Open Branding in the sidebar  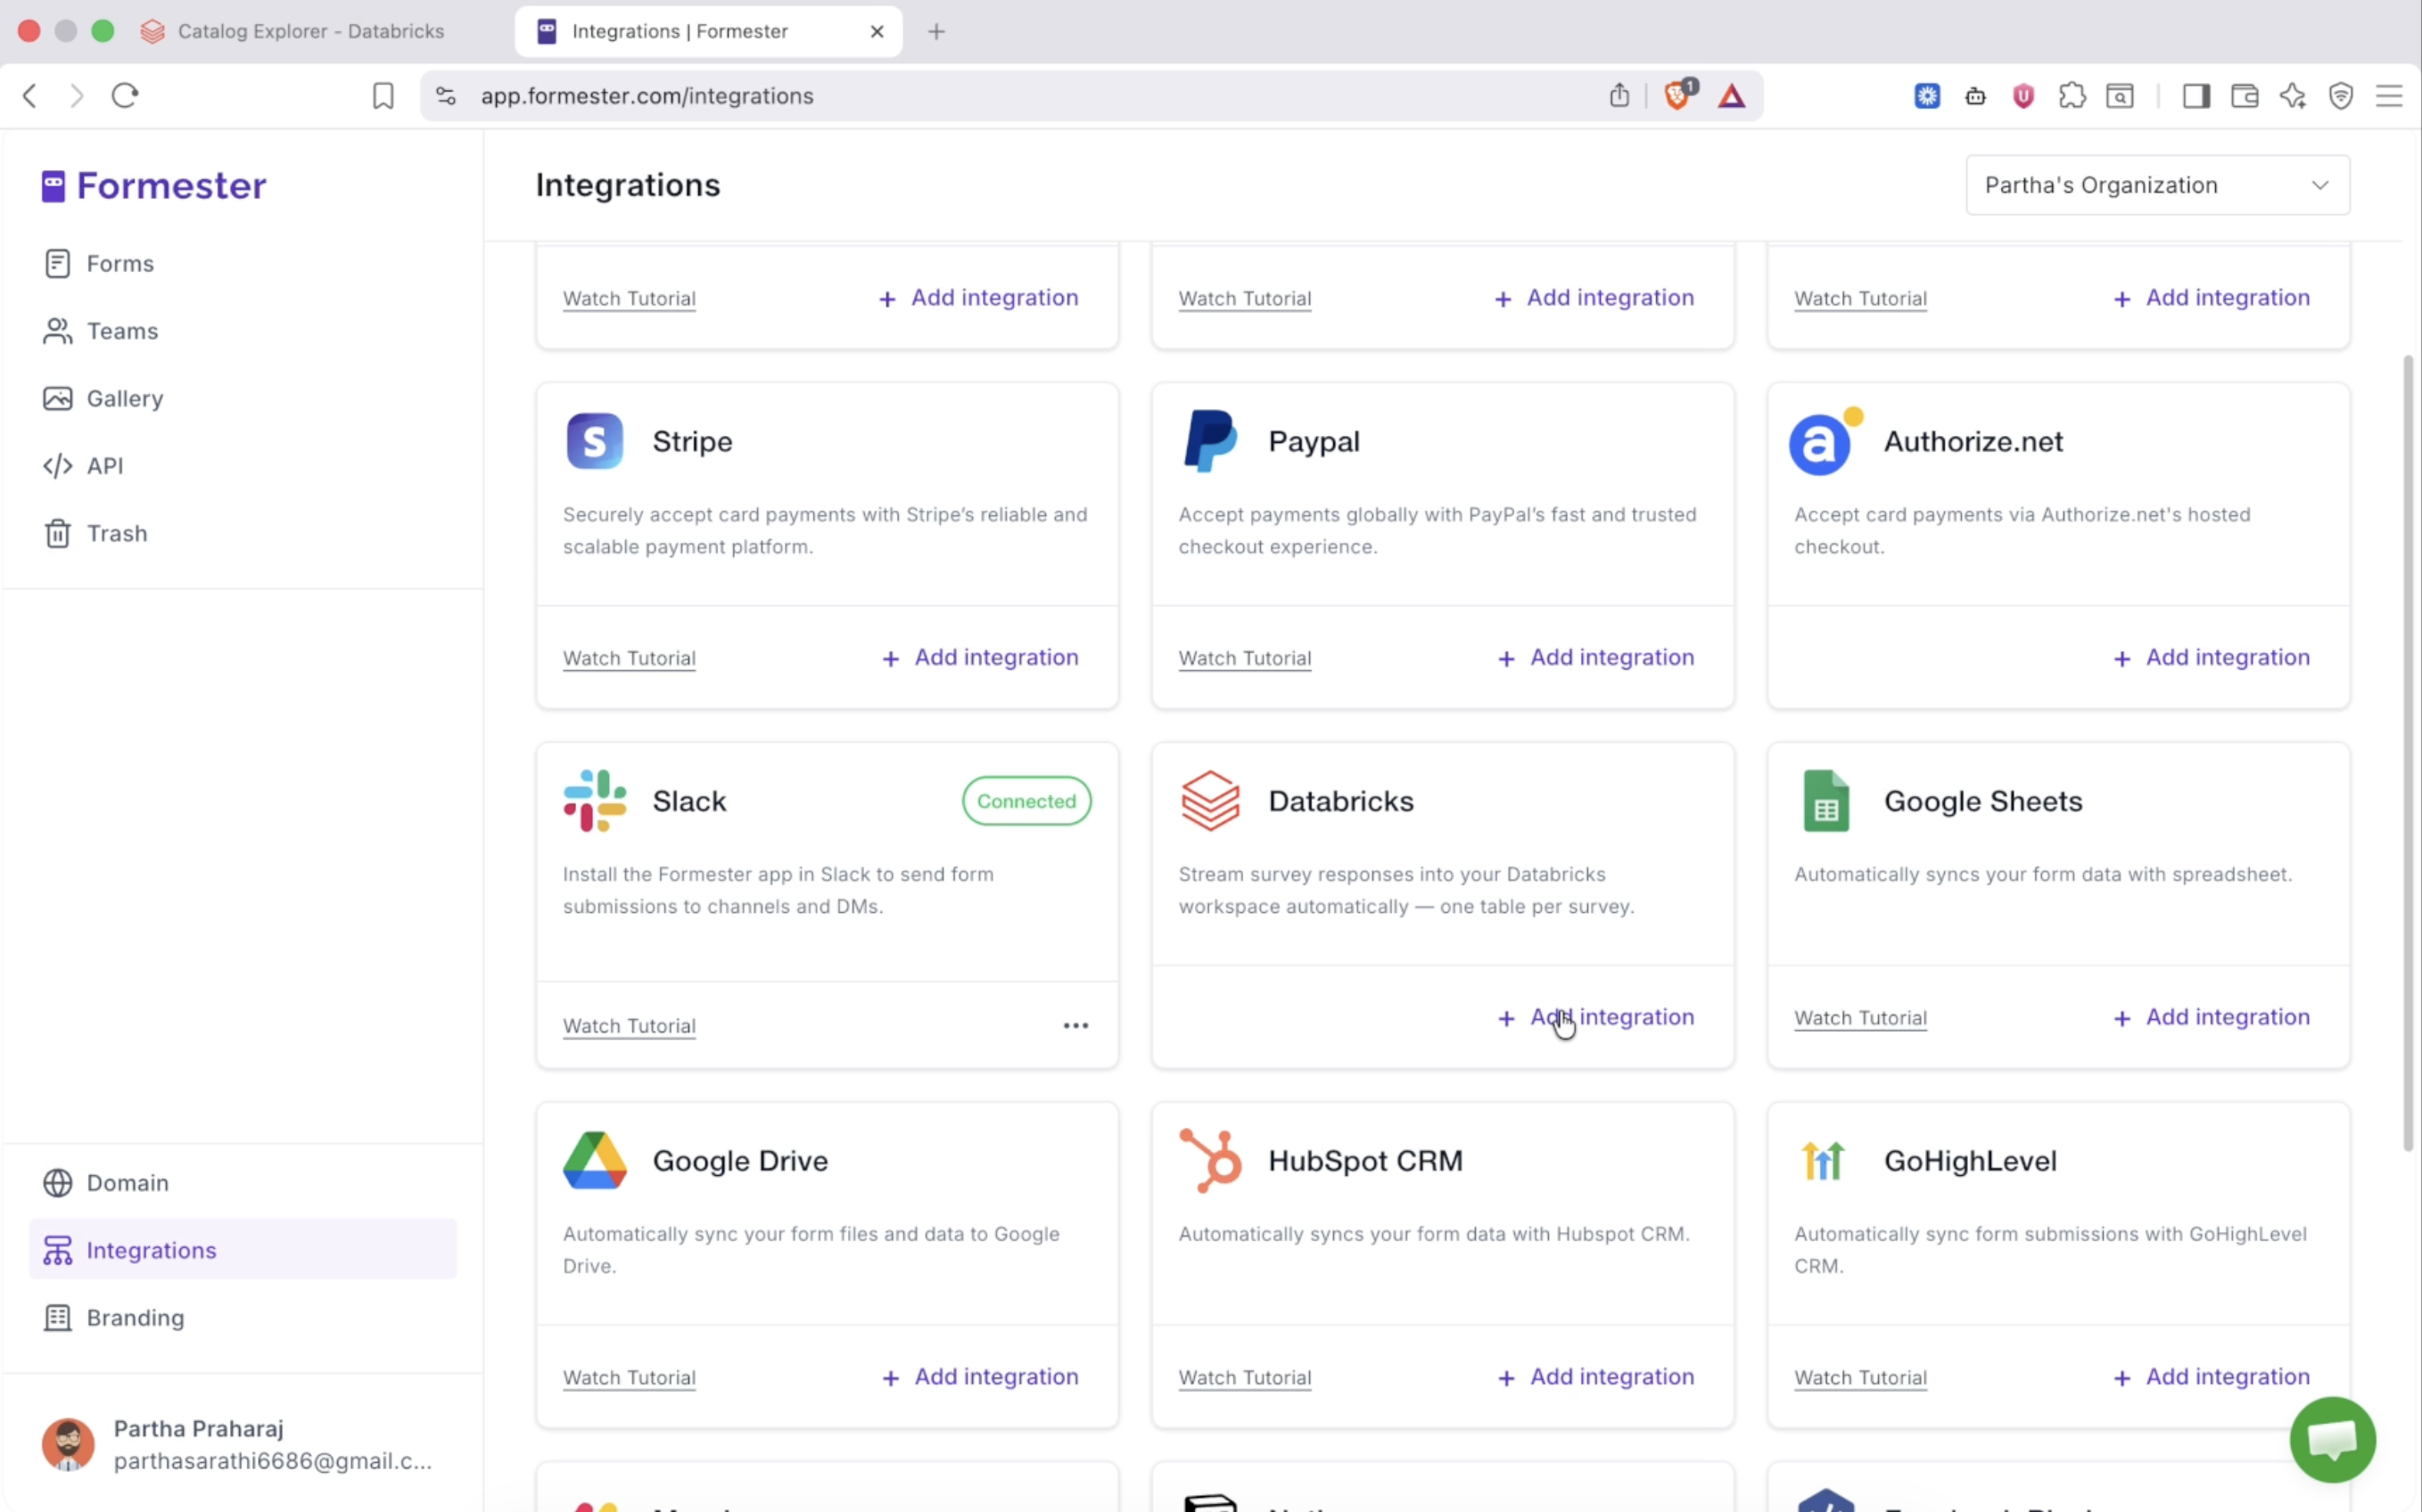tap(113, 1318)
